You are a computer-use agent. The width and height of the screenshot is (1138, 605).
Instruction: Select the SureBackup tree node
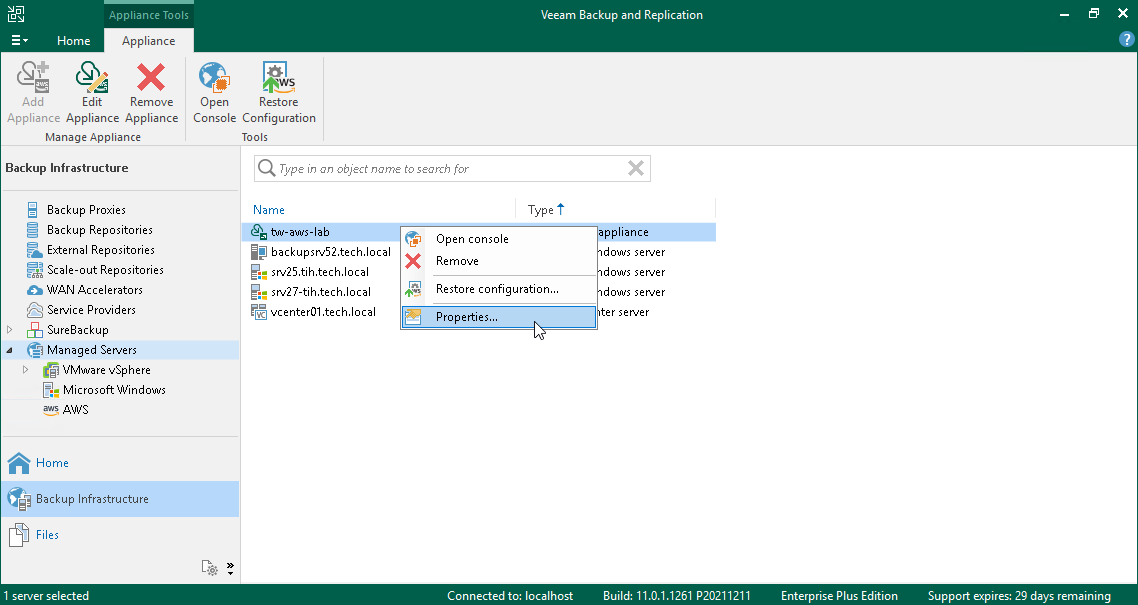77,329
